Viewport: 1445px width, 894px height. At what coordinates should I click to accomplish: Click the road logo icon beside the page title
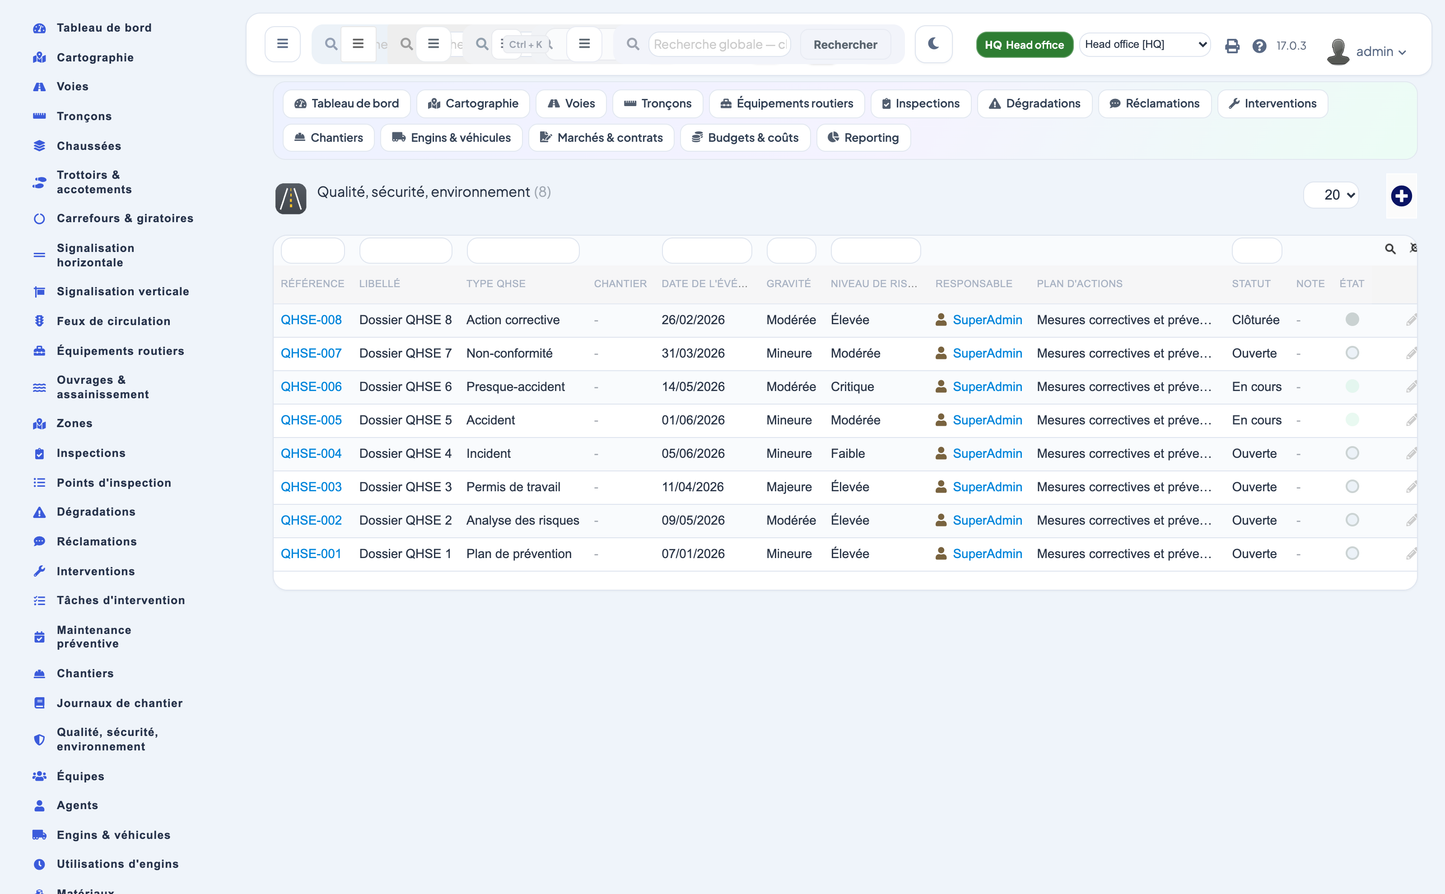291,198
